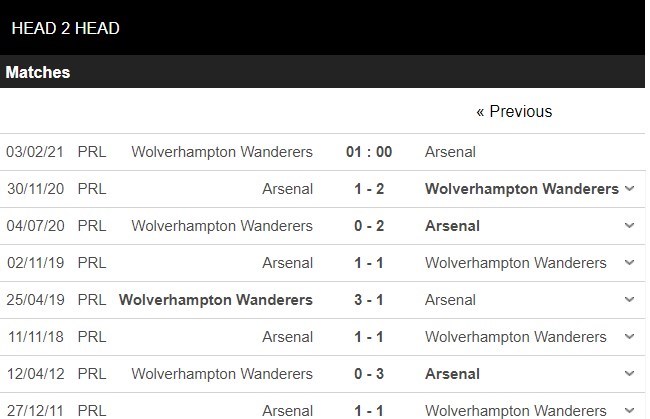The image size is (650, 419).
Task: Open the 3 - 1 result from 25/04/19
Action: (368, 300)
